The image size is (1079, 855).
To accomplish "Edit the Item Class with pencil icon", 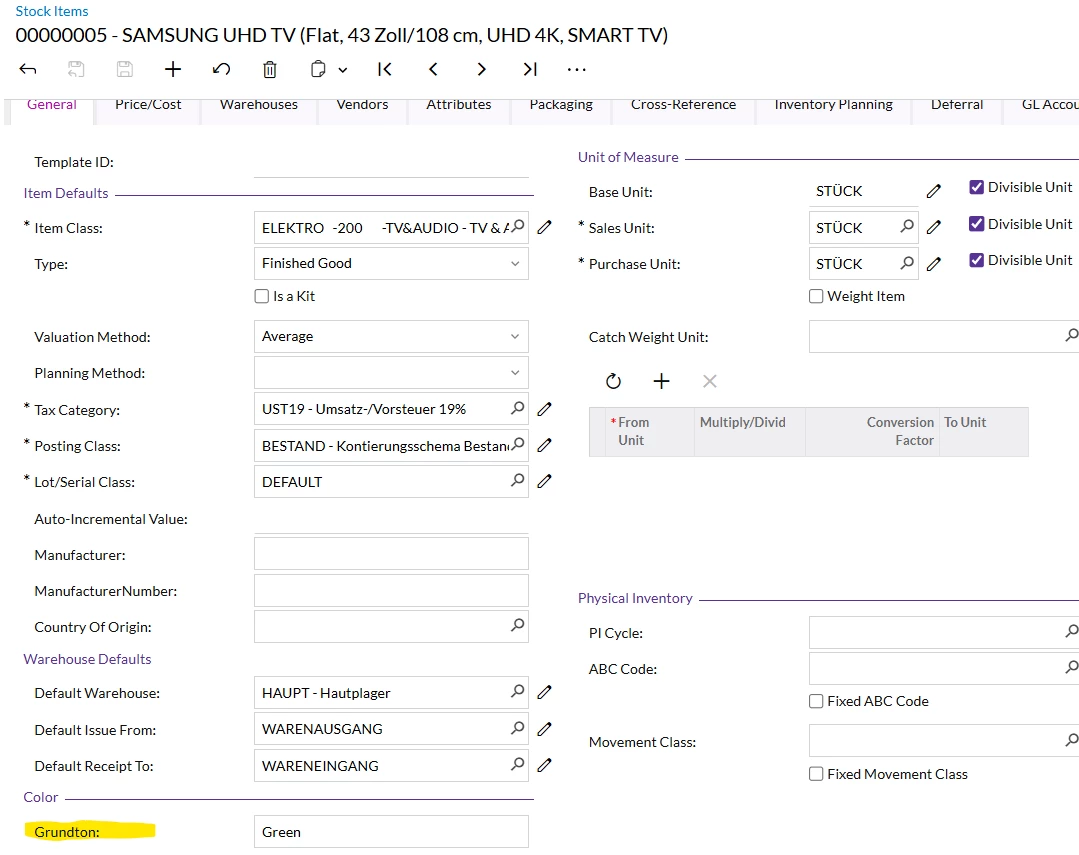I will (x=544, y=227).
